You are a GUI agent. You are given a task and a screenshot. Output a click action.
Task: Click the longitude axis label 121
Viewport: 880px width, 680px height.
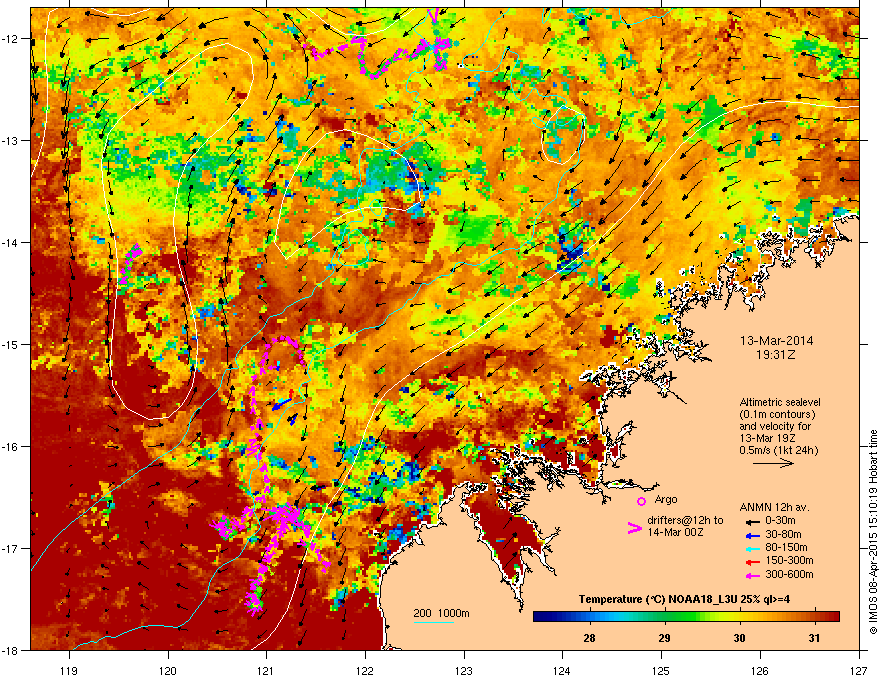click(x=266, y=670)
